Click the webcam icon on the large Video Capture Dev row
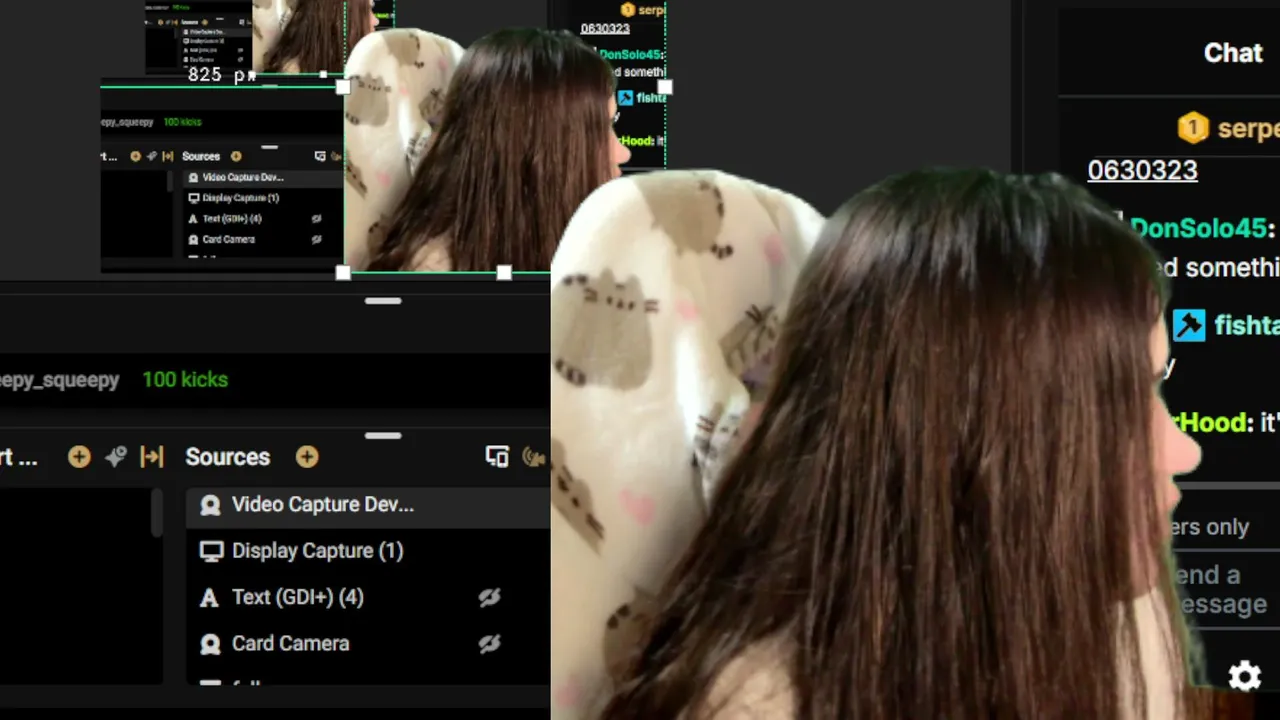The height and width of the screenshot is (720, 1280). 210,505
